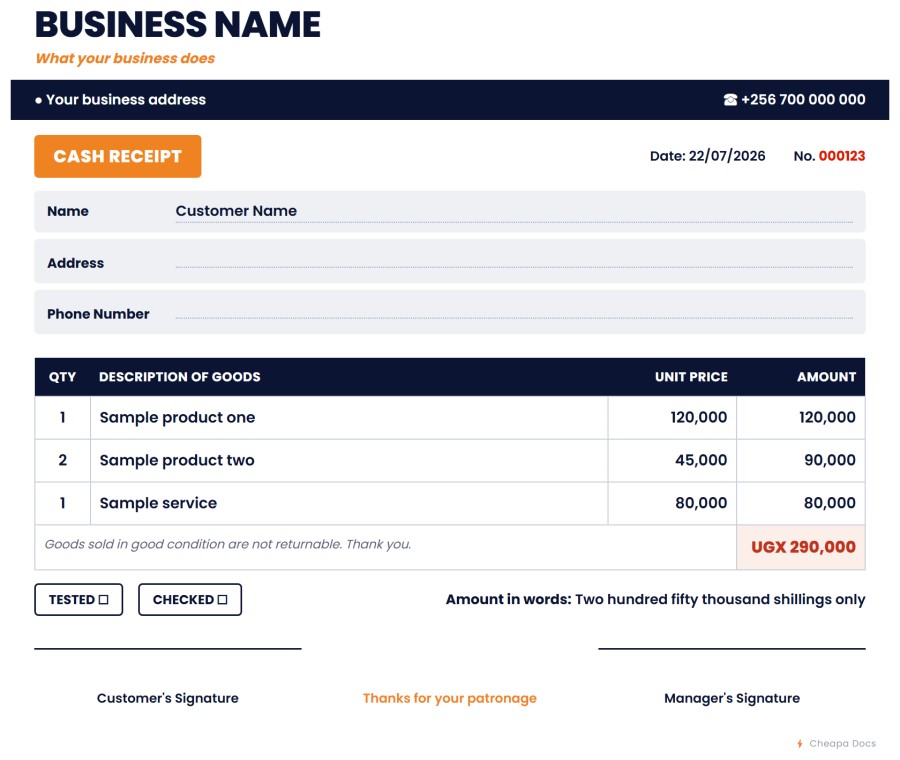Click the Cheapa Docs watermark link

[842, 743]
